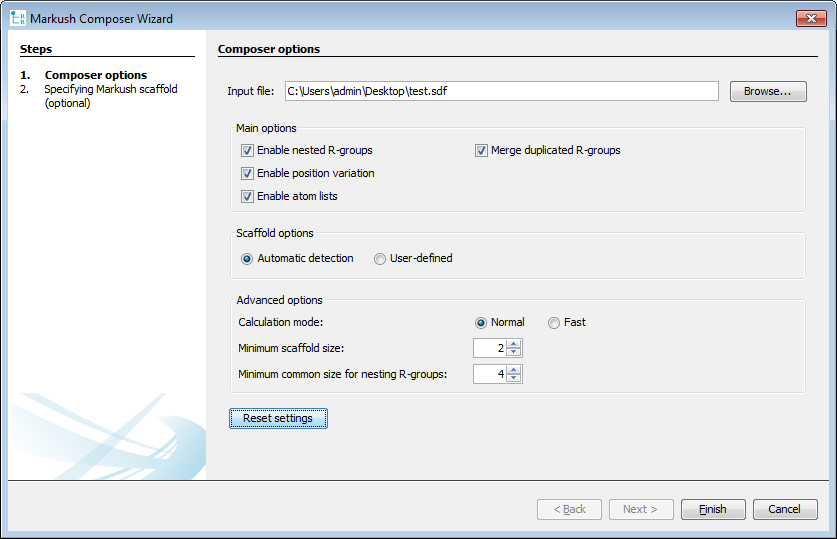
Task: Cancel the wizard
Action: [784, 509]
